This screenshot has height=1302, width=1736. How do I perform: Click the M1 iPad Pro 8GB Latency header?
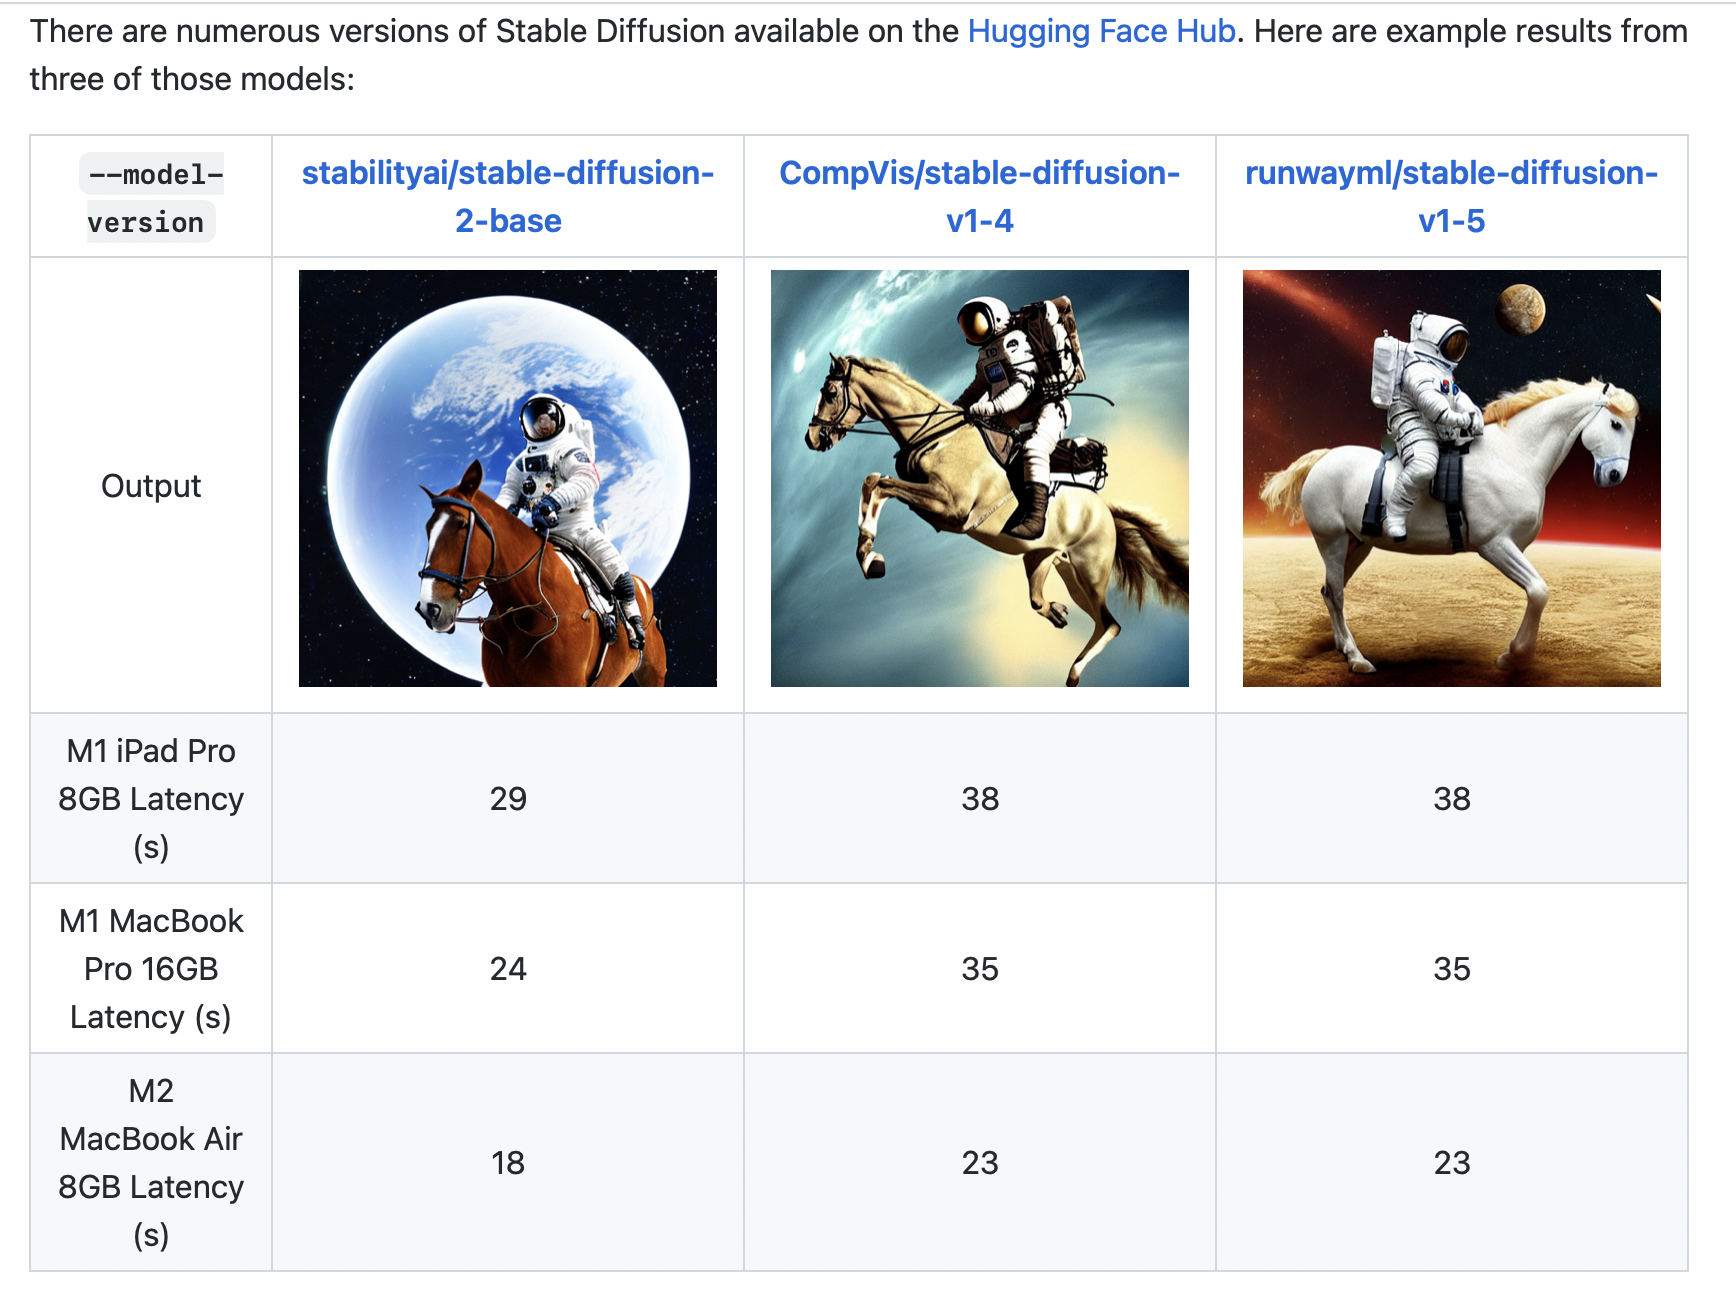151,798
